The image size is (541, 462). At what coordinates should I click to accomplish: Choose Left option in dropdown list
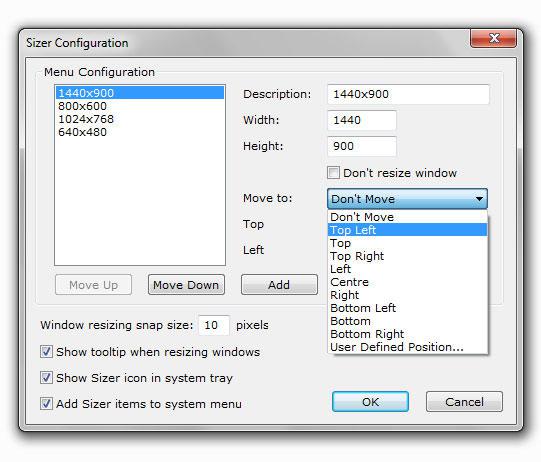[x=407, y=269]
